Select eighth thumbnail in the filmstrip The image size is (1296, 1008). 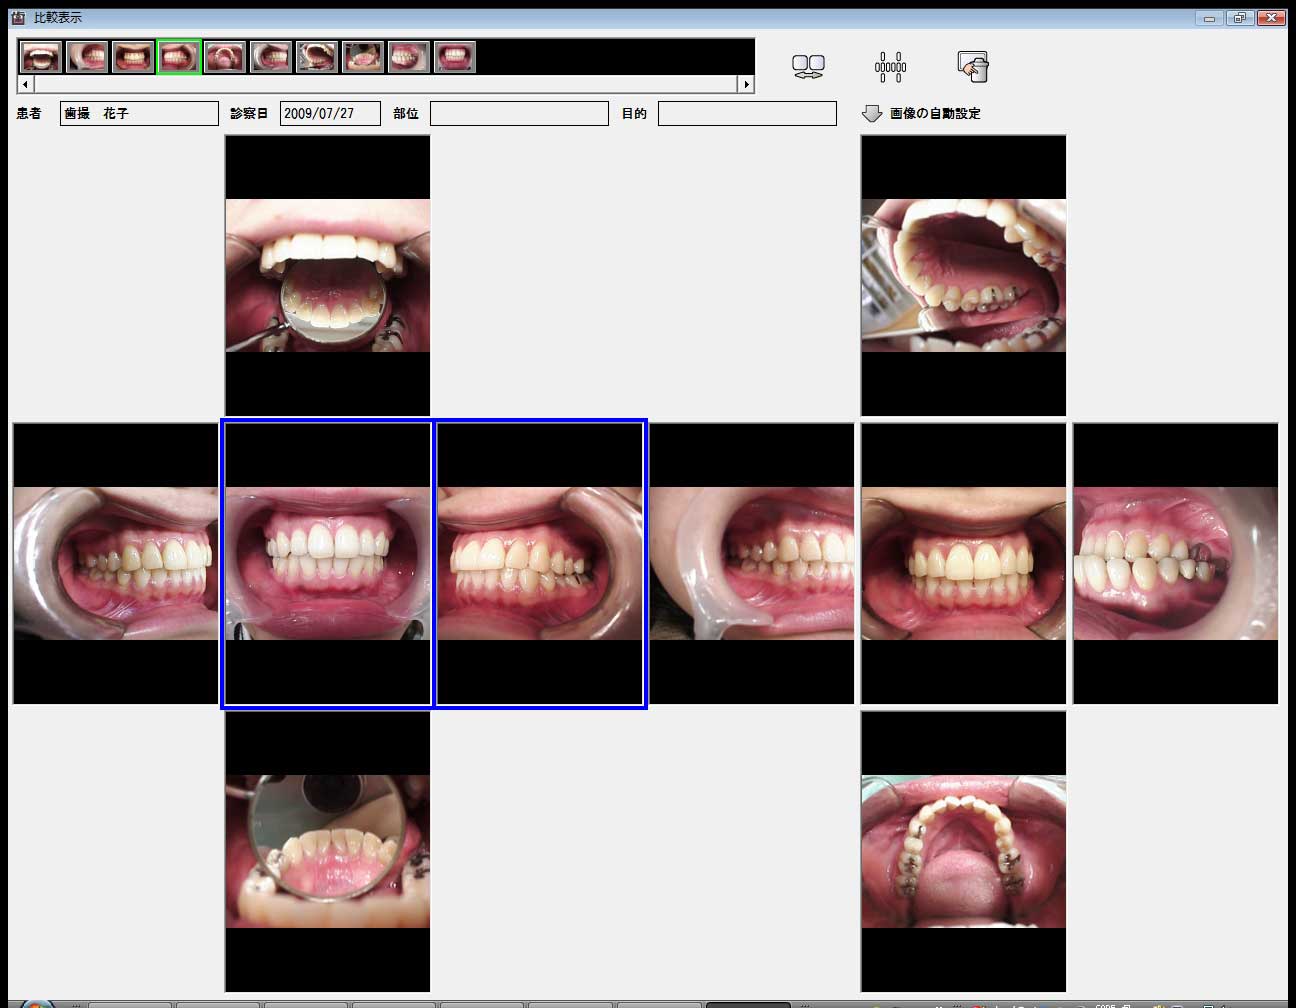363,57
